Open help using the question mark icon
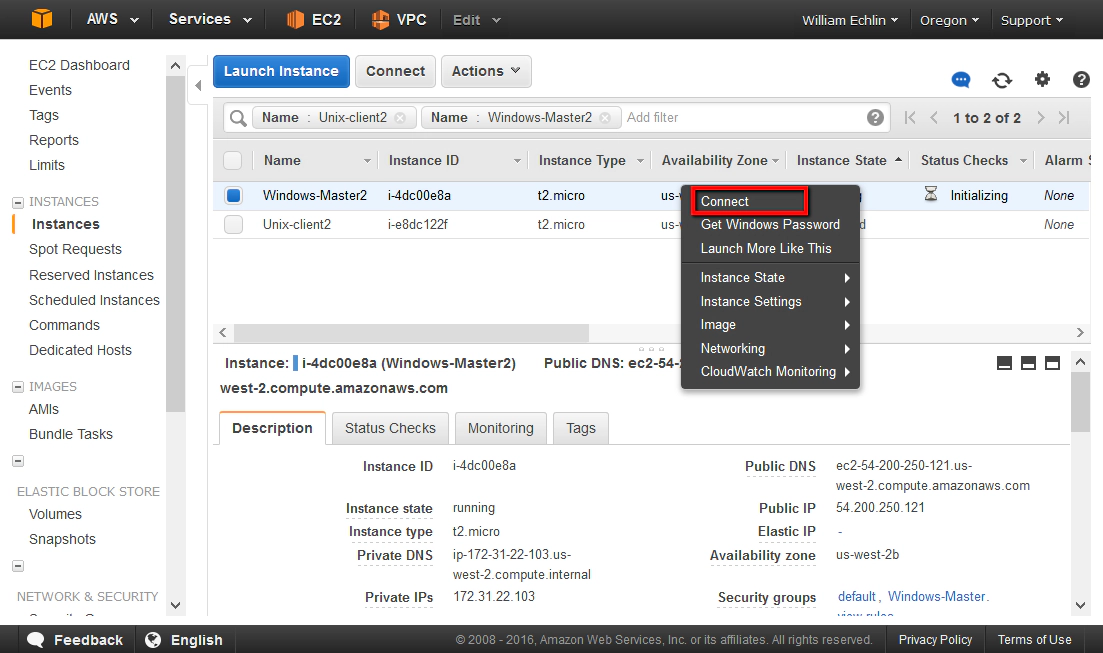The height and width of the screenshot is (653, 1103). (1081, 80)
